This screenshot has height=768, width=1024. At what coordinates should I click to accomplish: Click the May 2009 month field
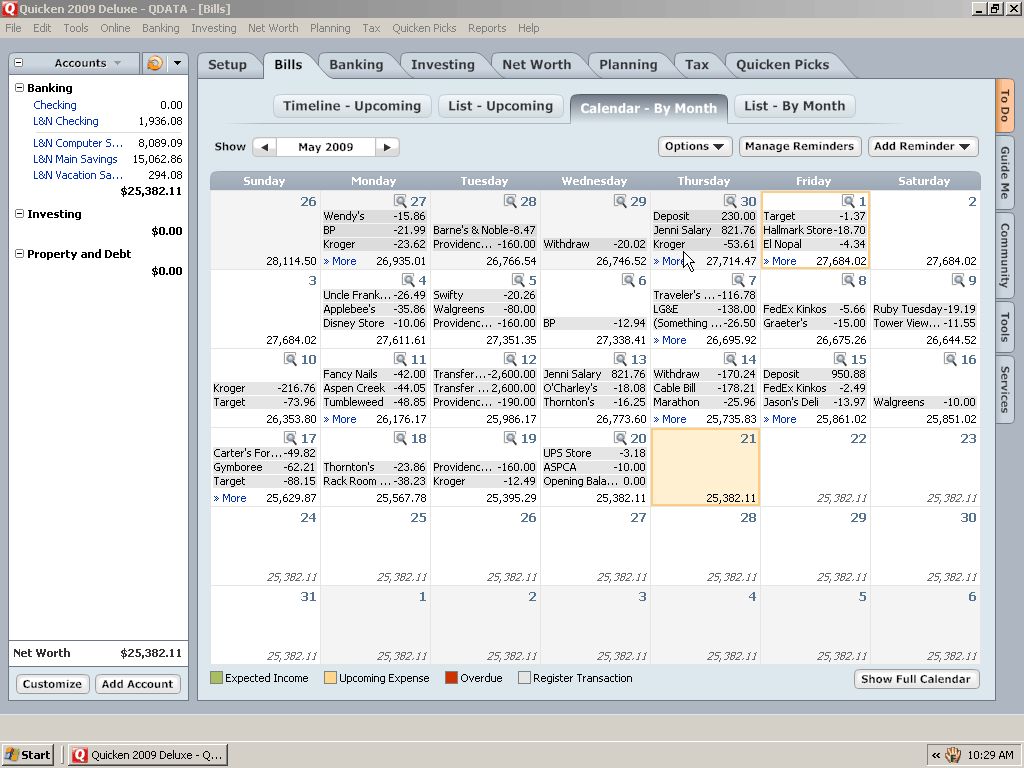tap(326, 147)
